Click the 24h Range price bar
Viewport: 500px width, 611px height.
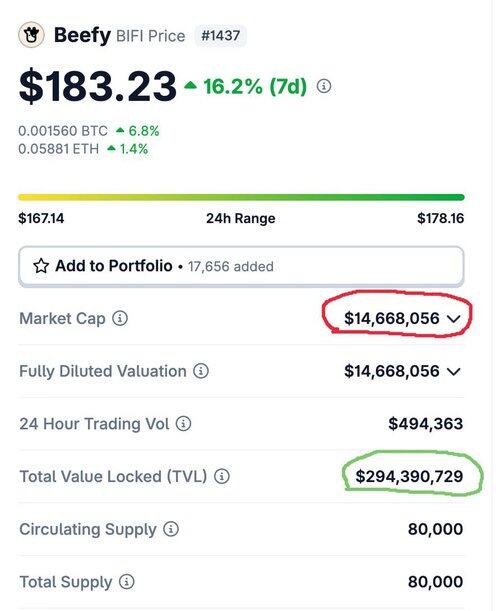pos(241,198)
